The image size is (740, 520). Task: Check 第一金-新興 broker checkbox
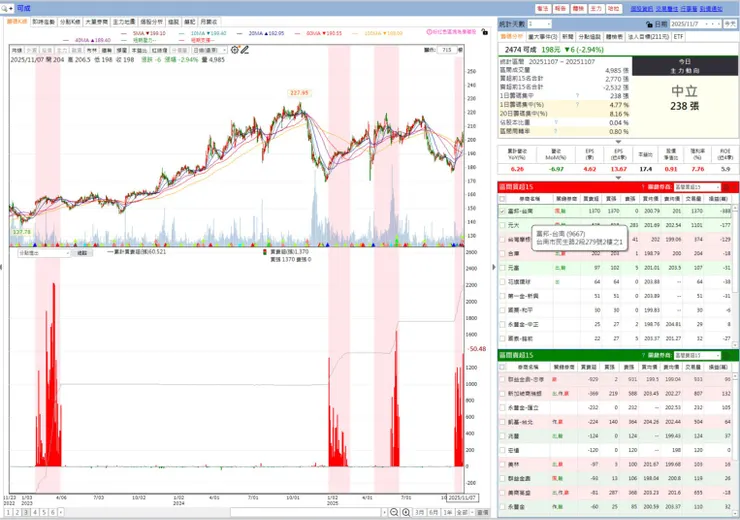tap(502, 296)
